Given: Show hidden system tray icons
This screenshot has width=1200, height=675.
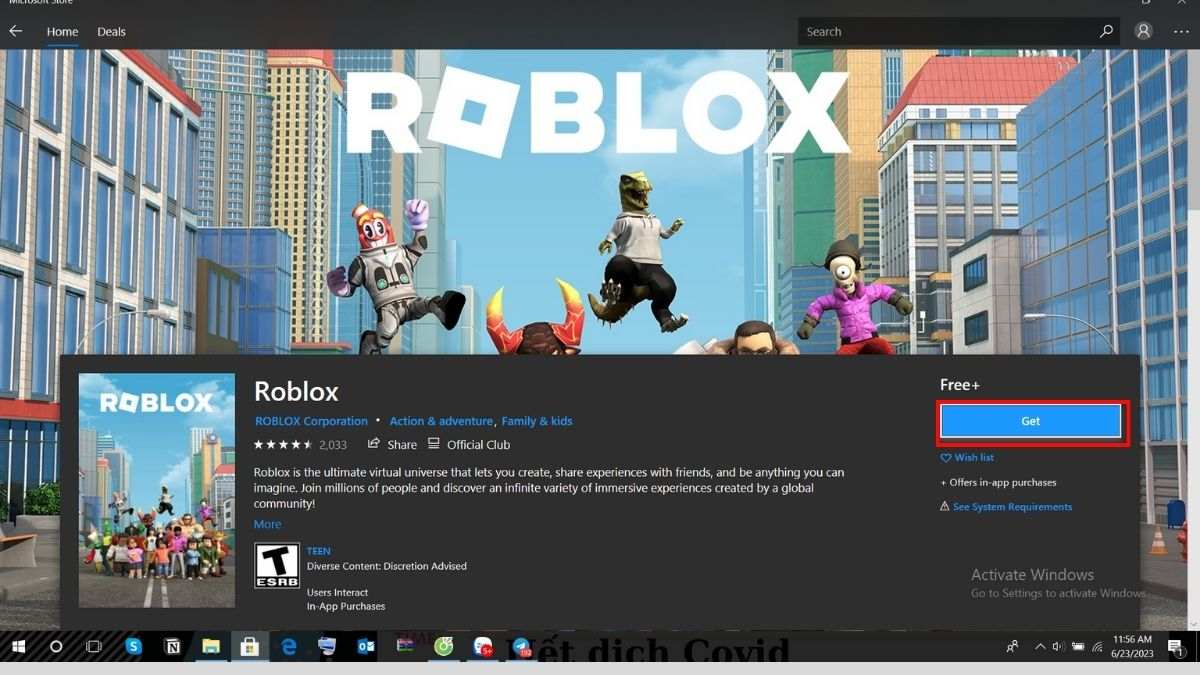Looking at the screenshot, I should (1040, 647).
